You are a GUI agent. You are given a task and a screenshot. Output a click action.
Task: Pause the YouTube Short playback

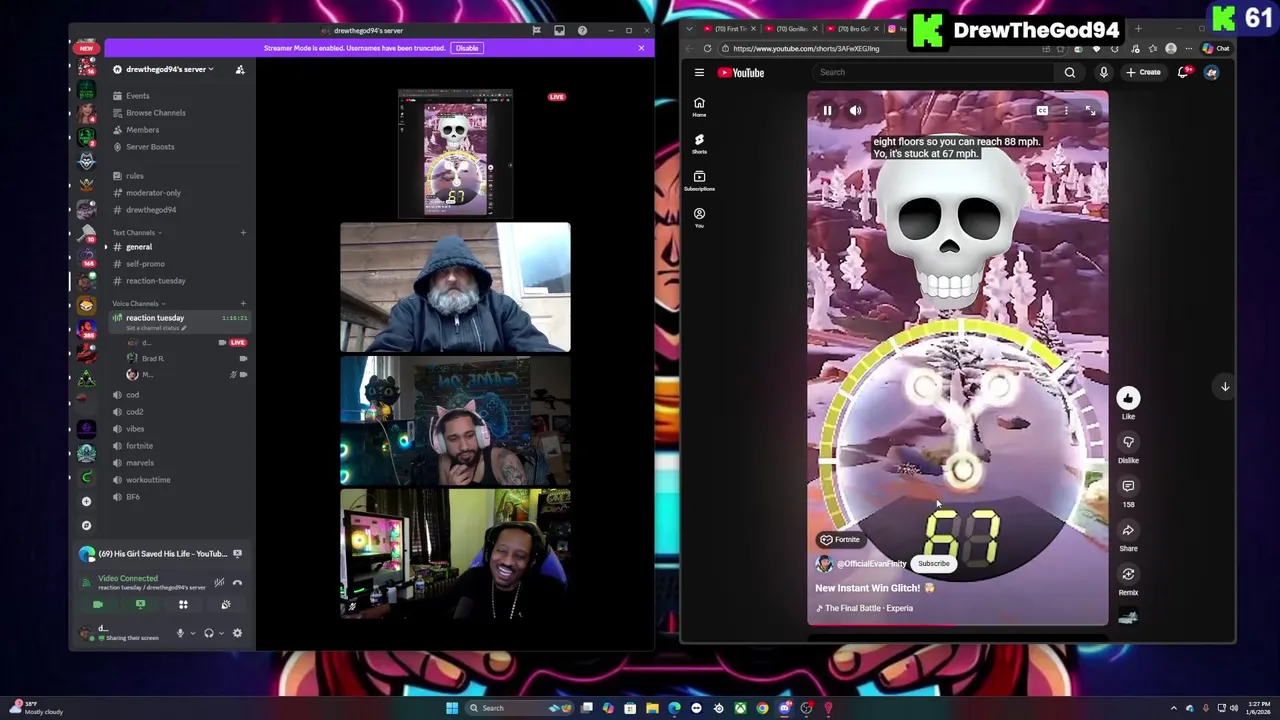pos(827,111)
